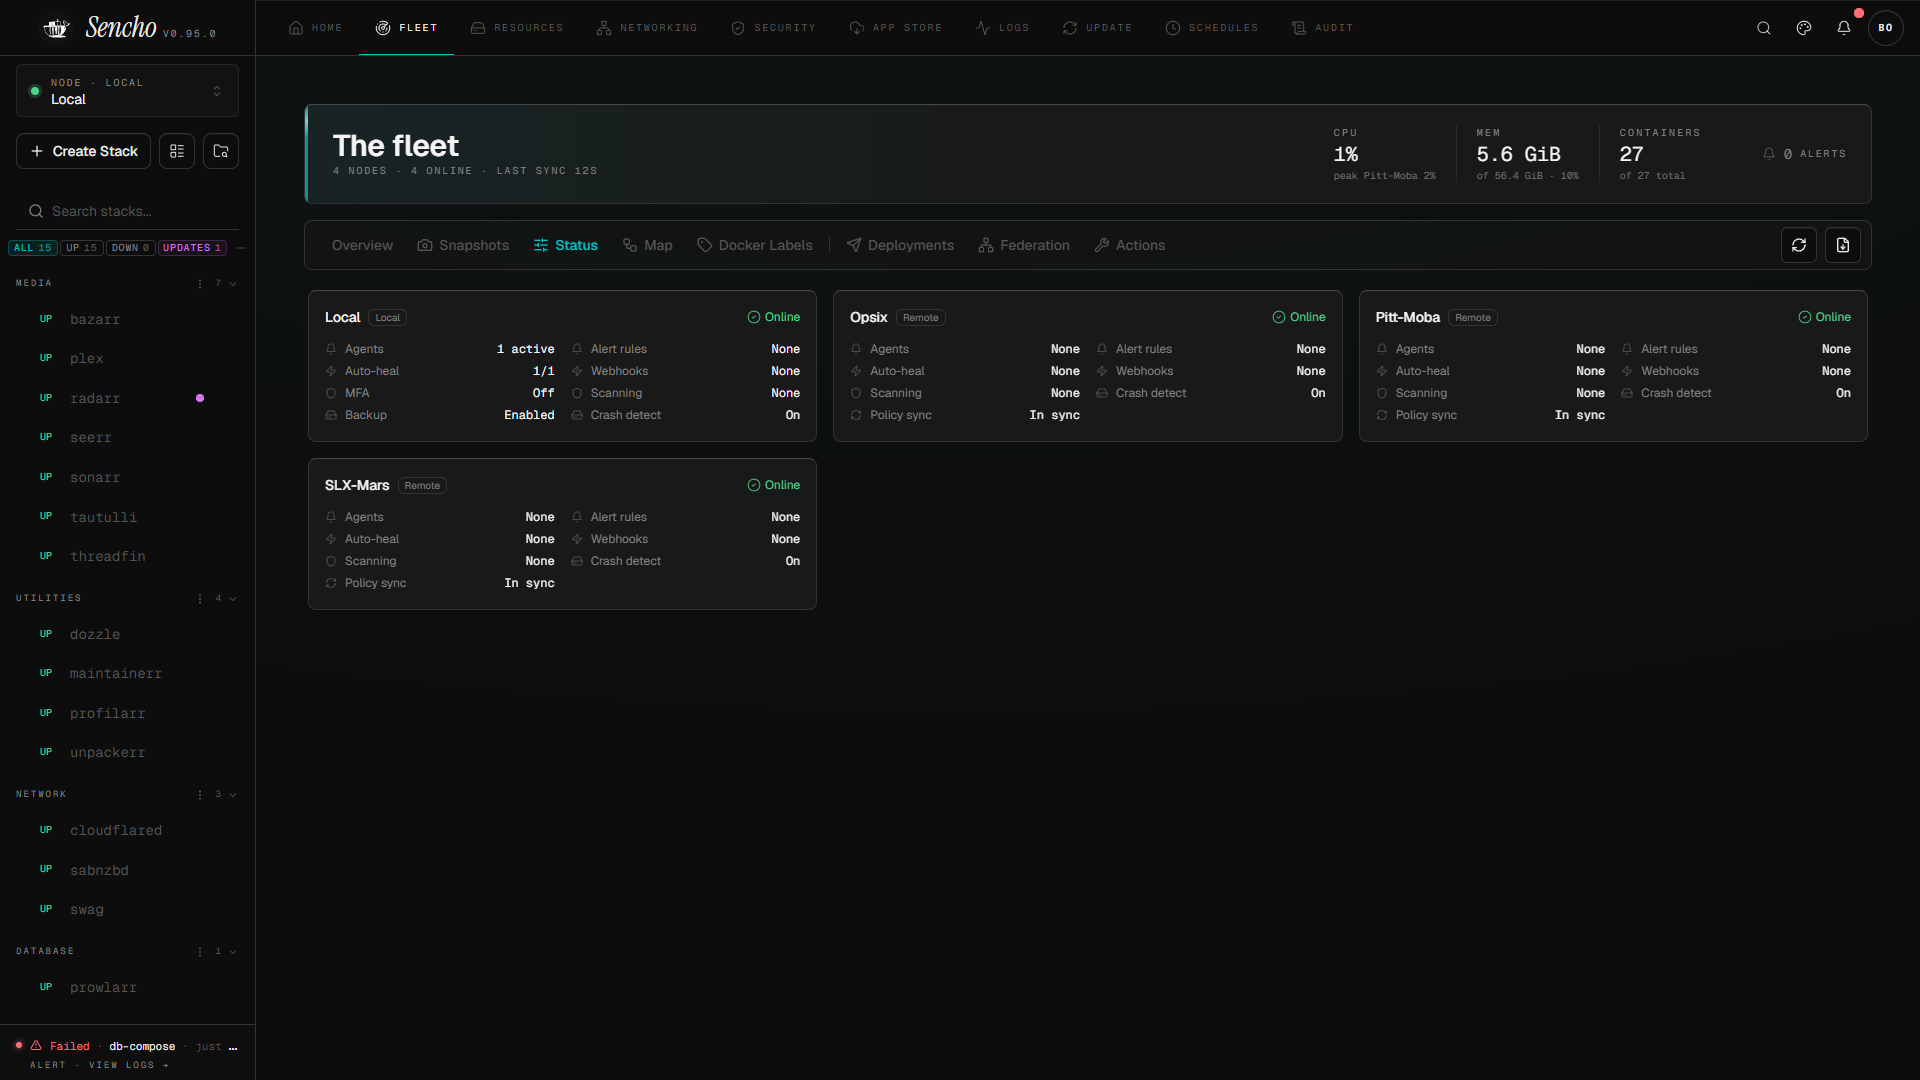This screenshot has width=1920, height=1080.
Task: Open the Utilities group options menu
Action: point(200,599)
